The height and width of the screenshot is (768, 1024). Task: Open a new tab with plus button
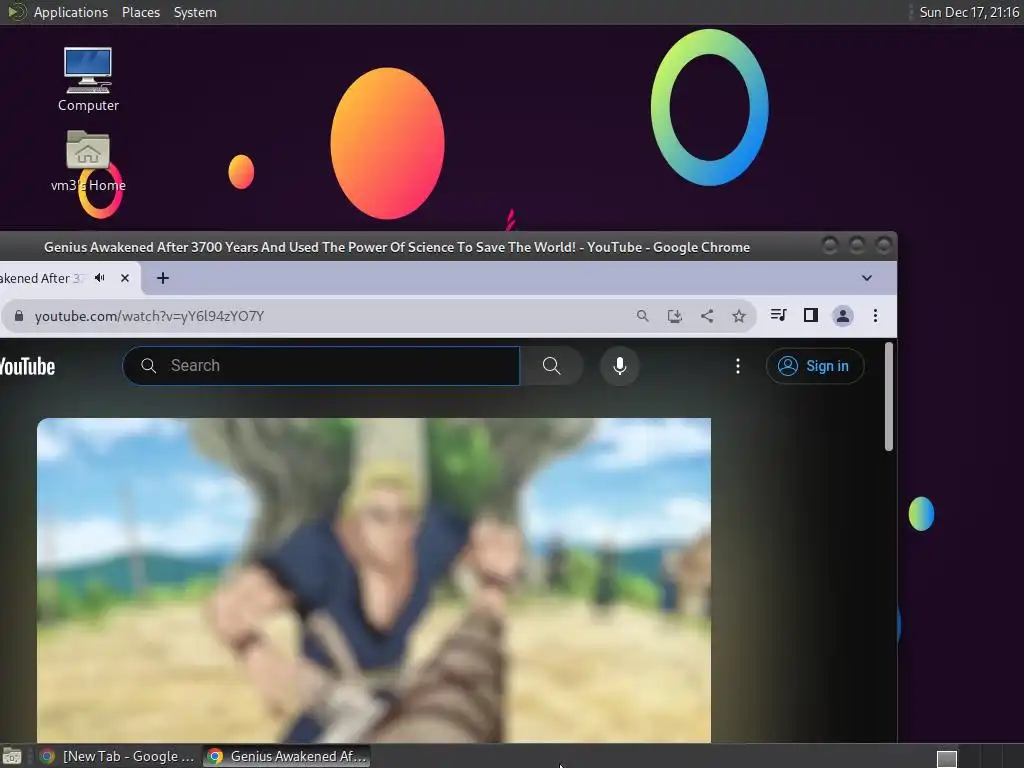click(x=163, y=278)
